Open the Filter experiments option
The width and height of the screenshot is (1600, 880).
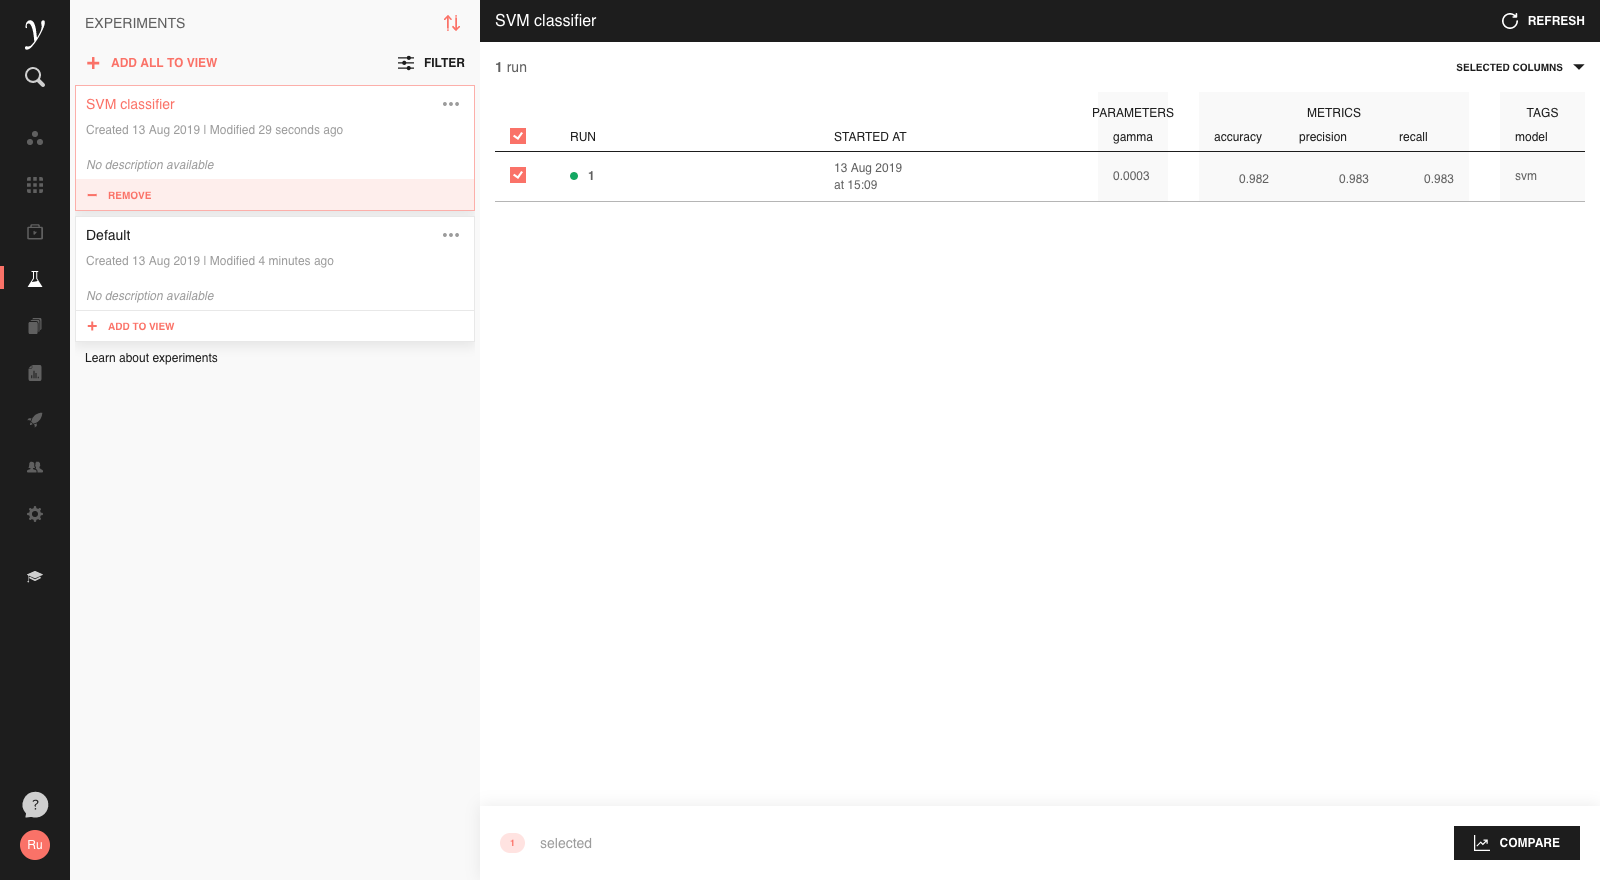432,63
